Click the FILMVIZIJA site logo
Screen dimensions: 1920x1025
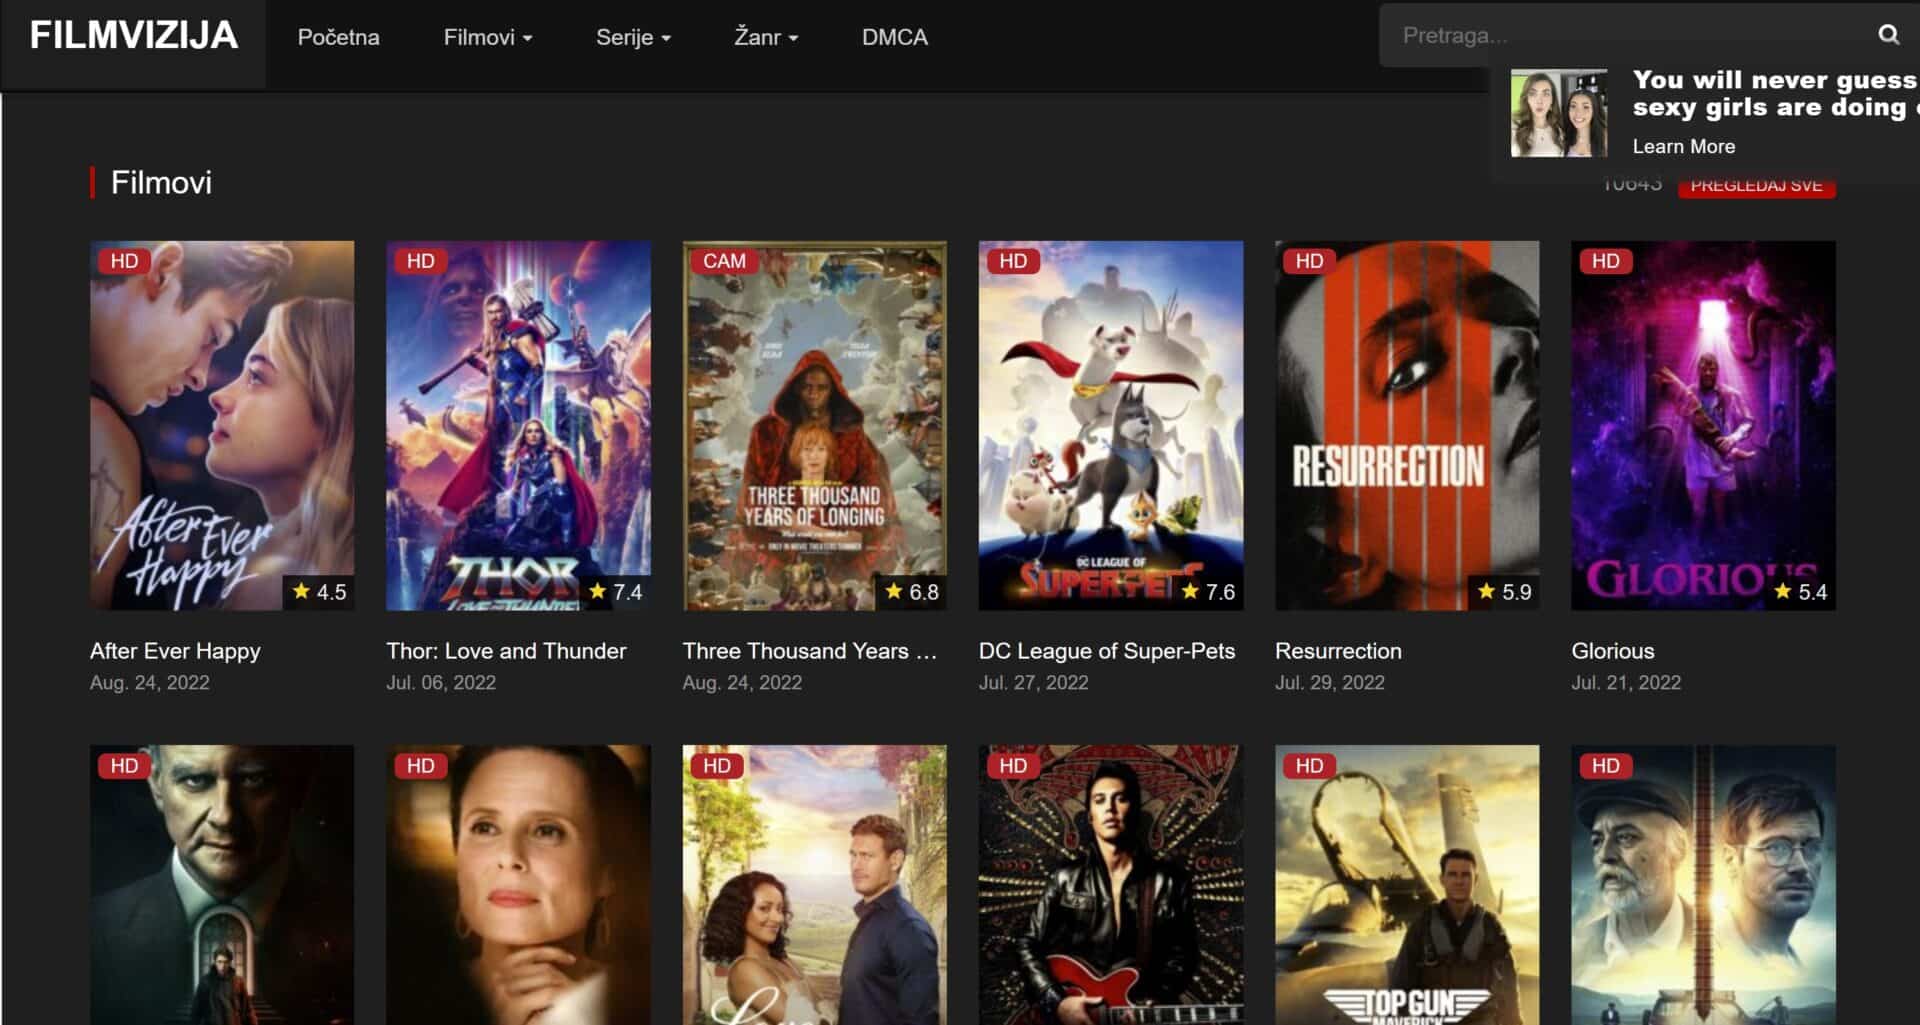133,36
